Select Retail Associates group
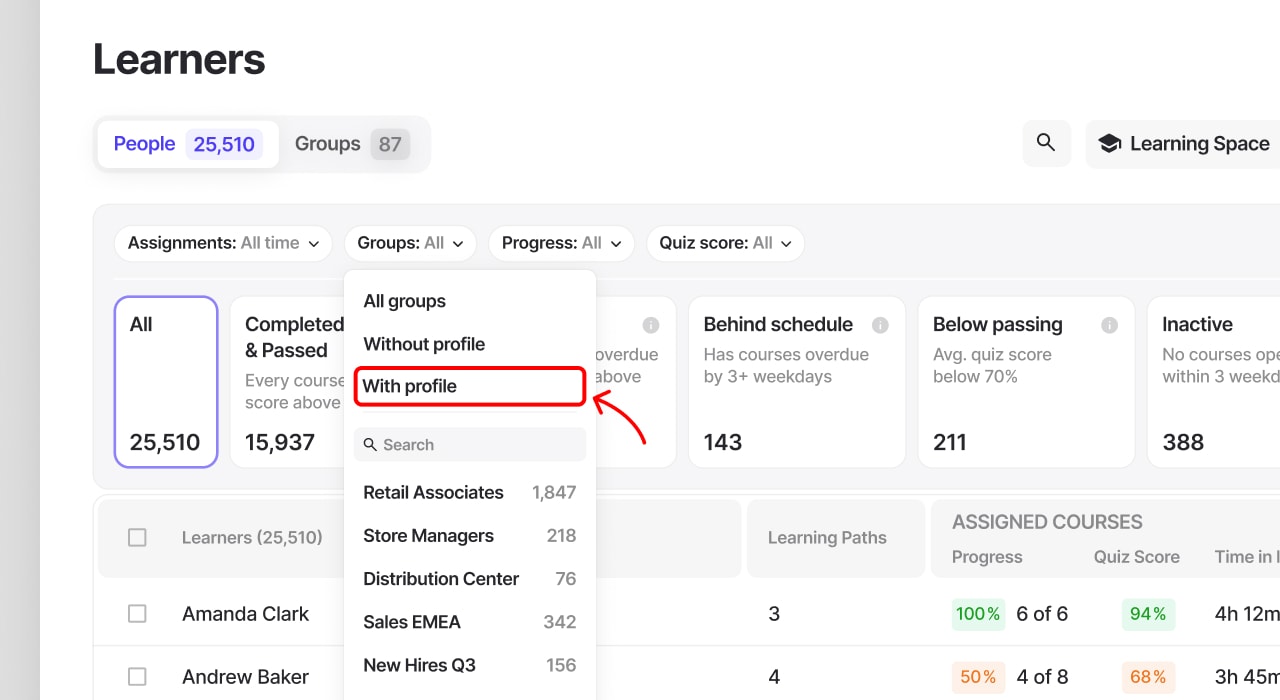The height and width of the screenshot is (700, 1280). pos(470,492)
